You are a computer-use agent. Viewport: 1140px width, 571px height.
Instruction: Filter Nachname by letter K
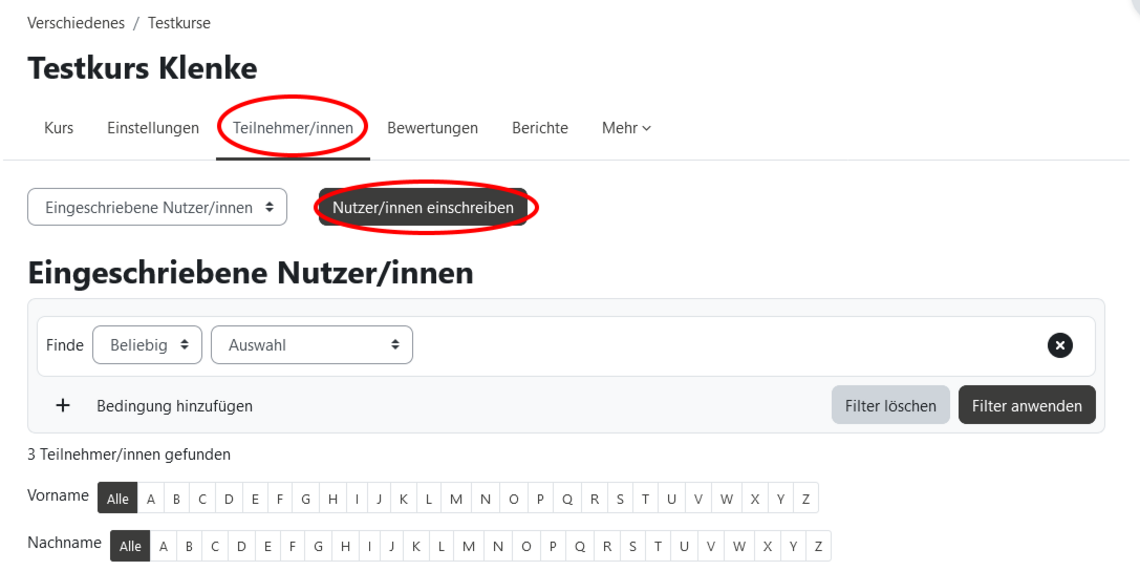pyautogui.click(x=415, y=547)
